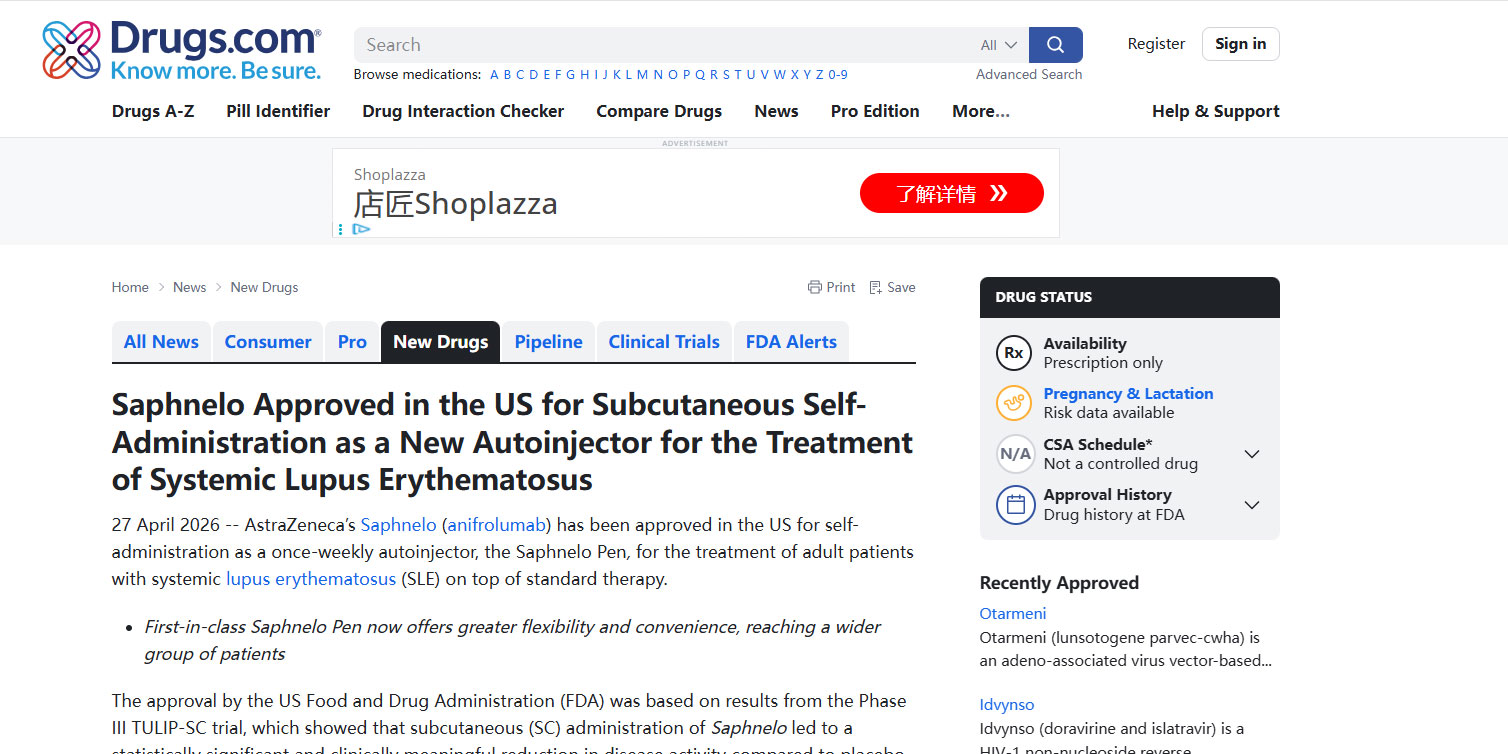
Task: Follow the anifrolumab link
Action: 496,524
